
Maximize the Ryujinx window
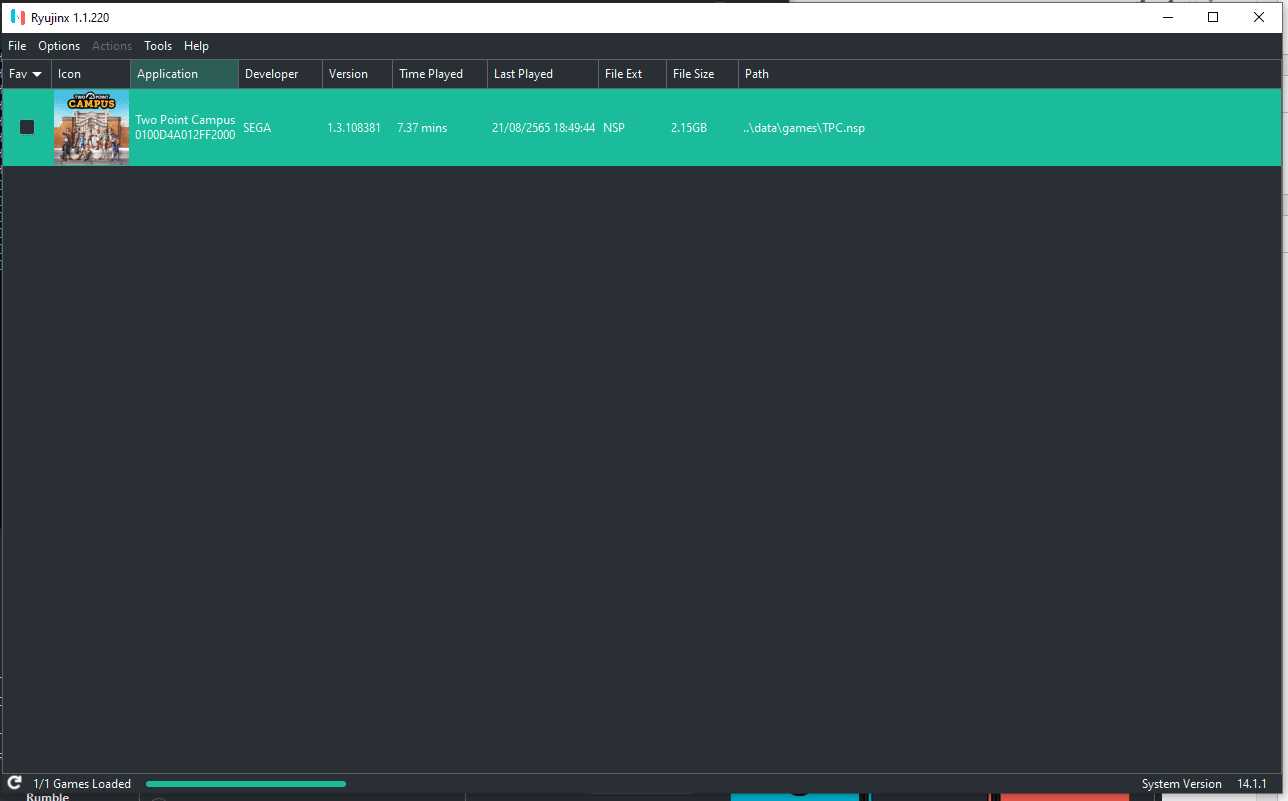tap(1213, 17)
